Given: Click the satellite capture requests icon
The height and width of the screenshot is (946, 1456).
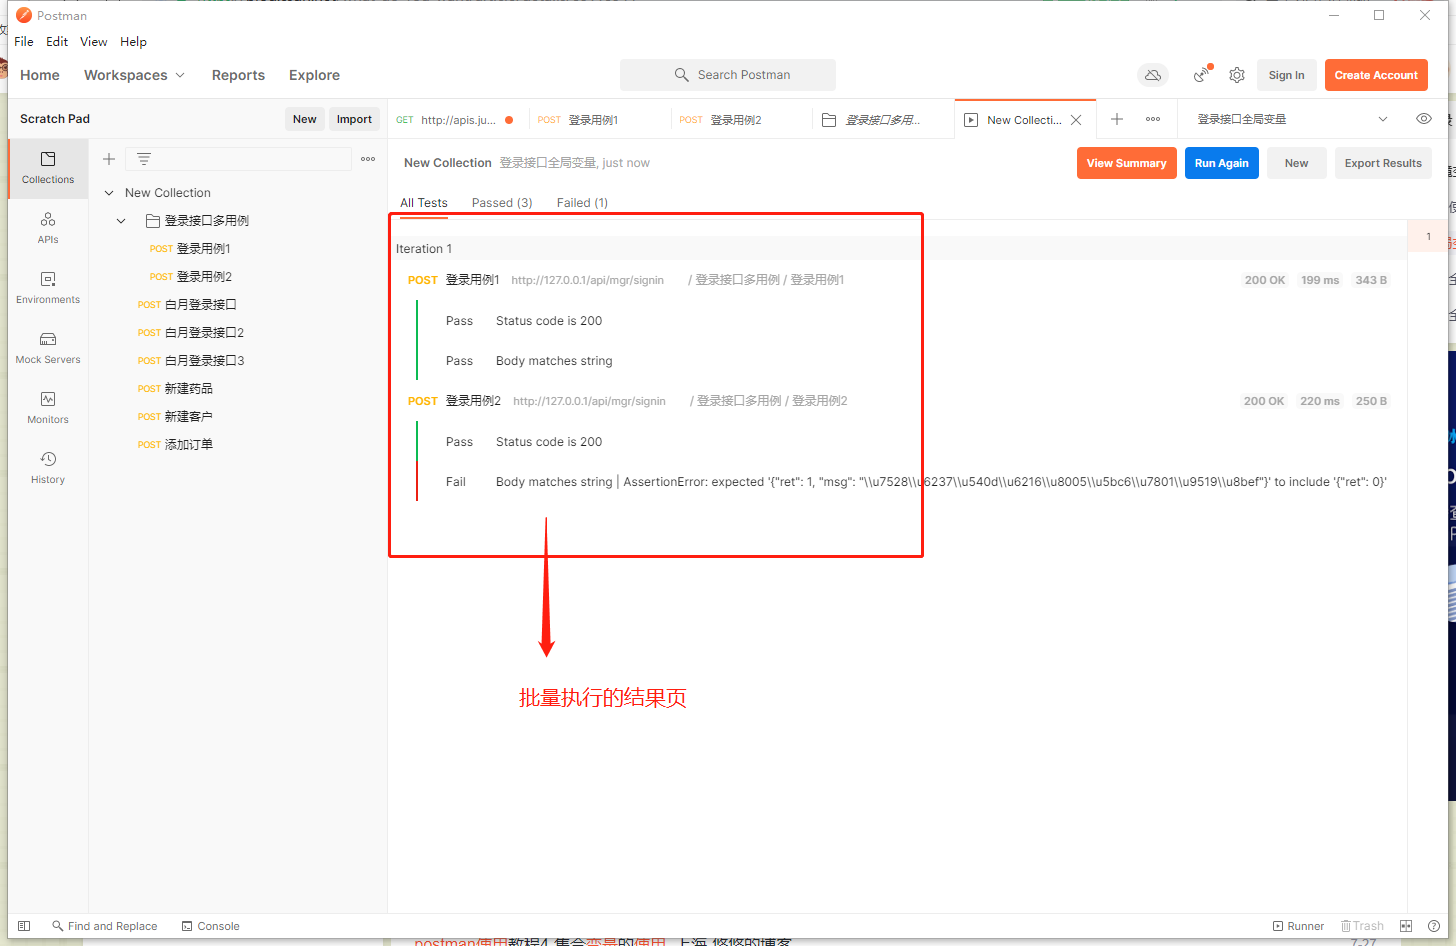Looking at the screenshot, I should (x=1202, y=75).
